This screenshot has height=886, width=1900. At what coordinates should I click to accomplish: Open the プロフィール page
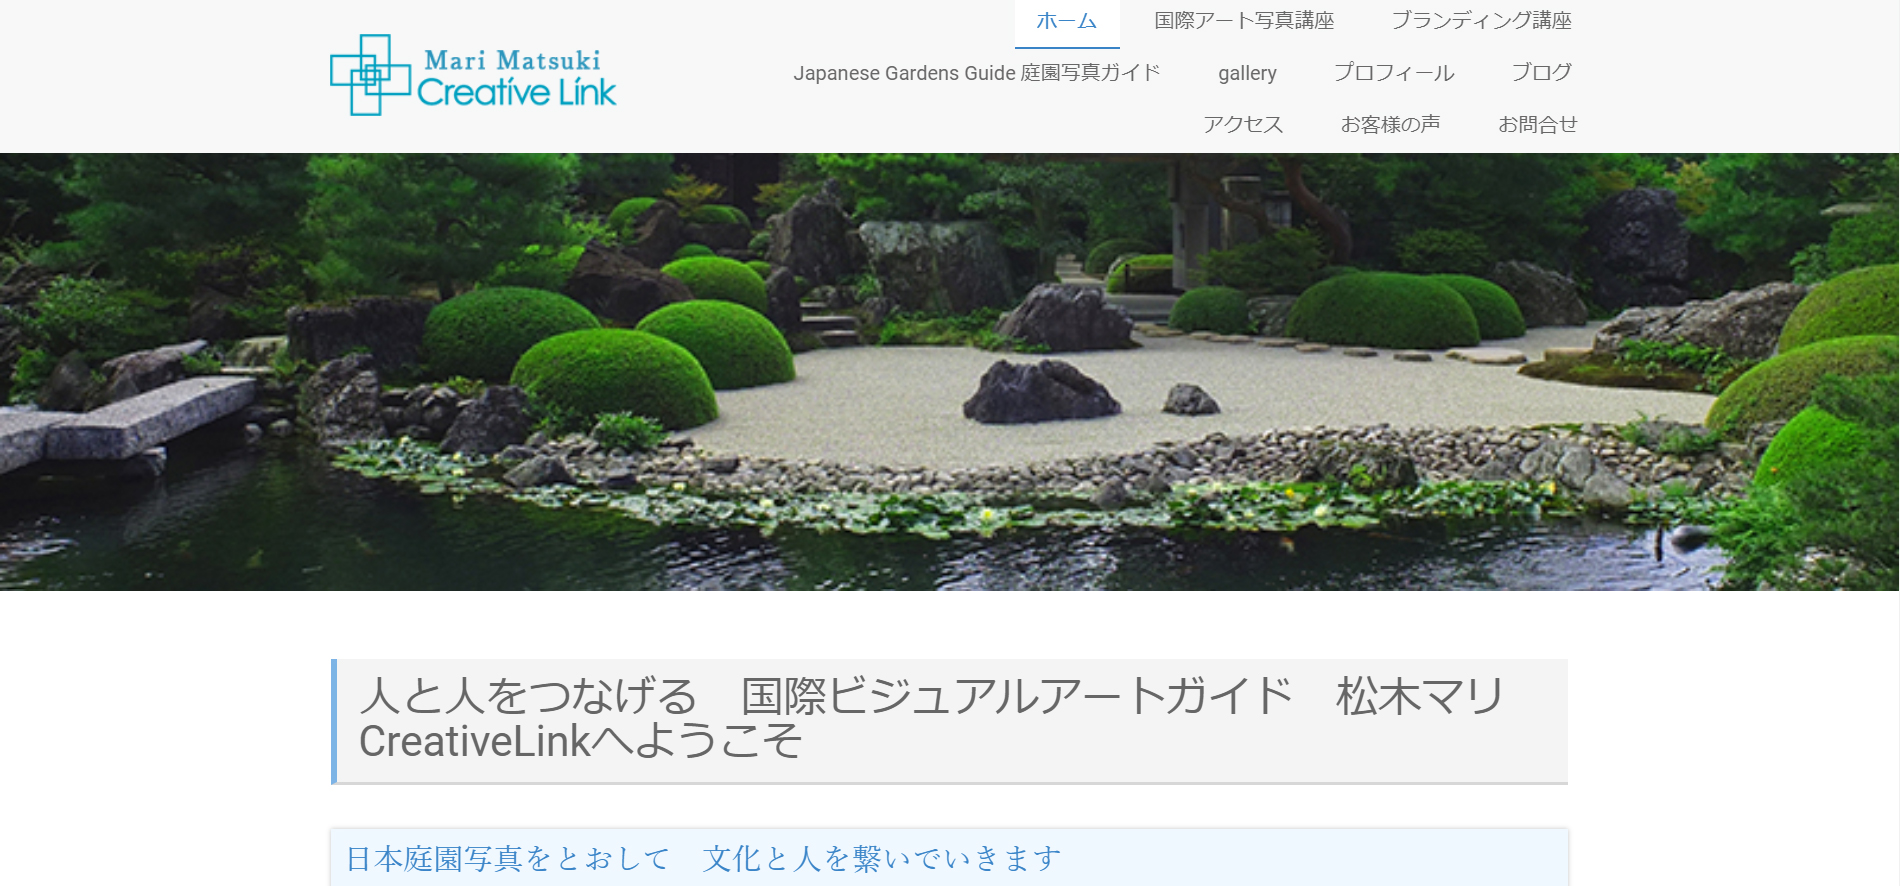1393,73
